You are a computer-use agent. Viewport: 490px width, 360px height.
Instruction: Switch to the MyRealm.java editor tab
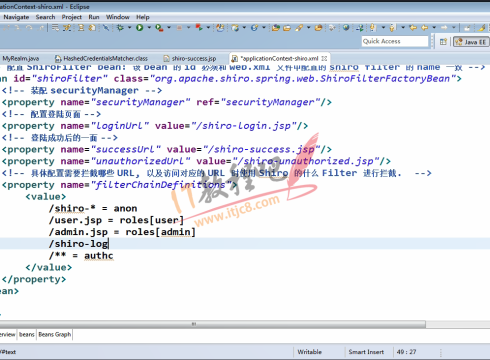tap(21, 59)
